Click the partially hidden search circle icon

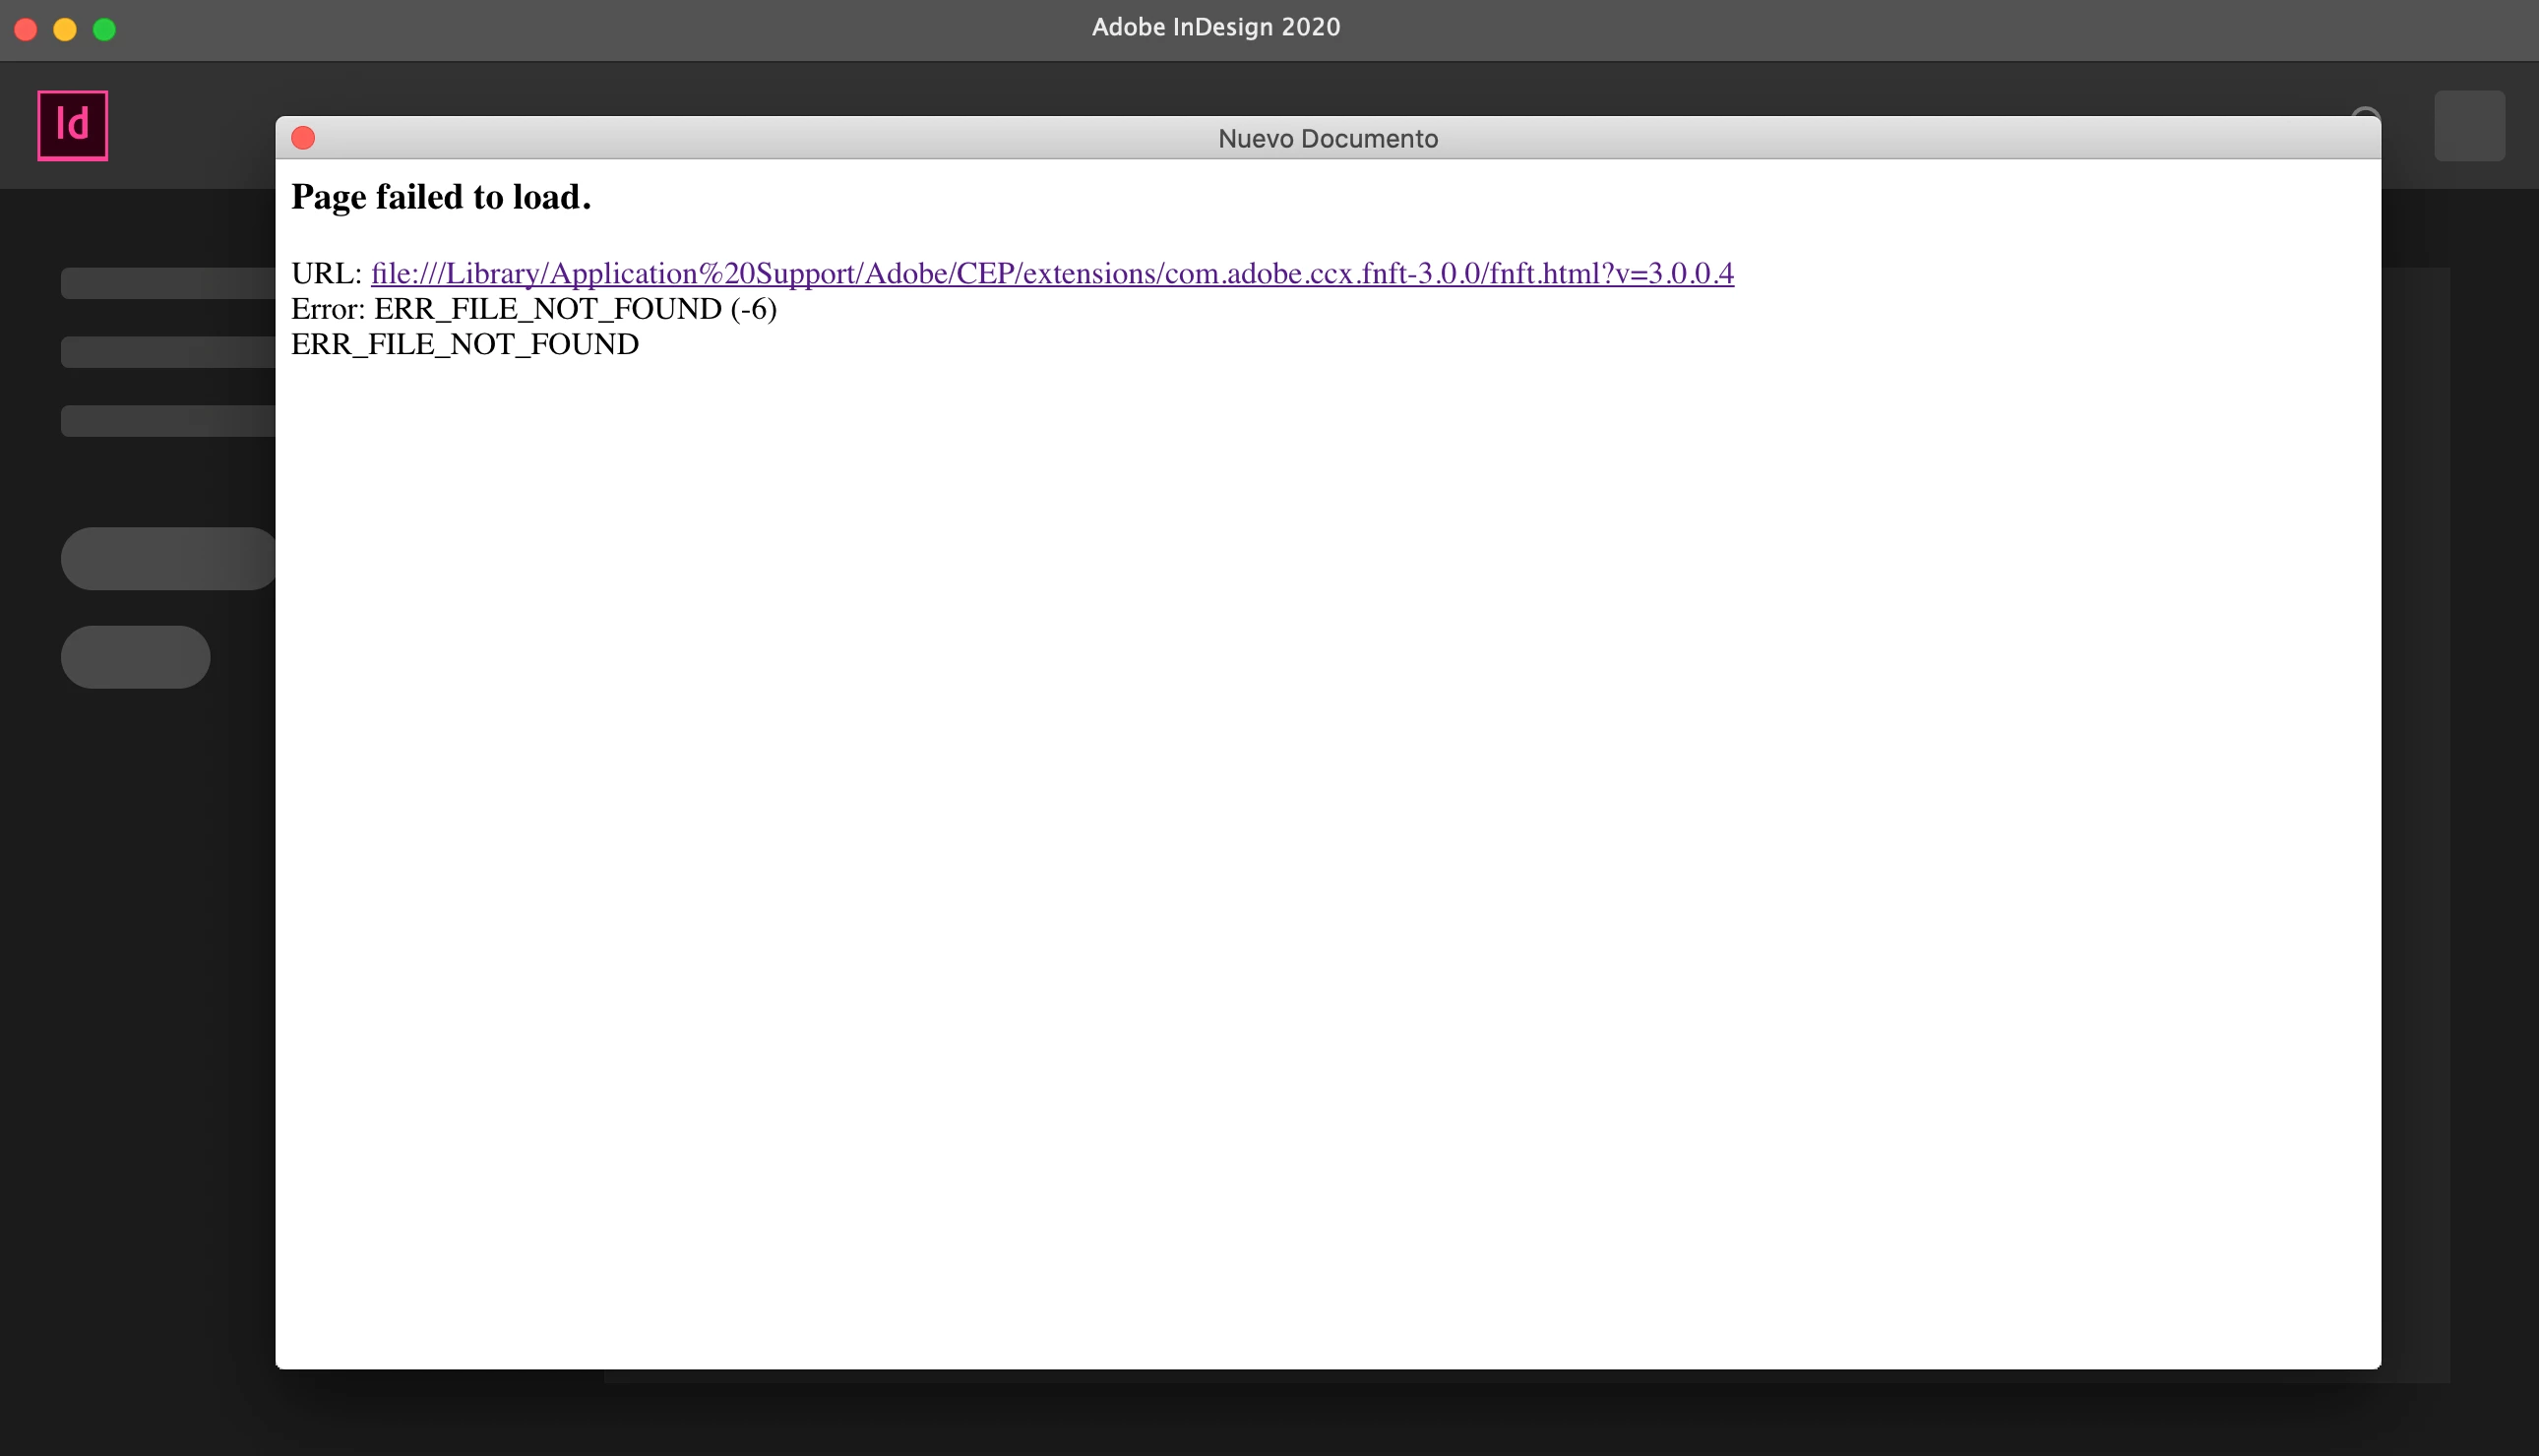[x=2364, y=111]
